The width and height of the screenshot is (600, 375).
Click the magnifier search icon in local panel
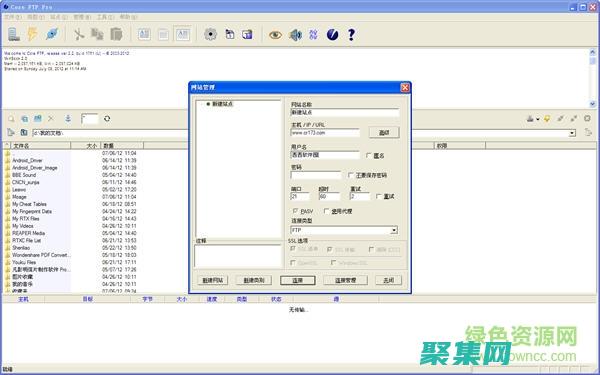(x=11, y=119)
